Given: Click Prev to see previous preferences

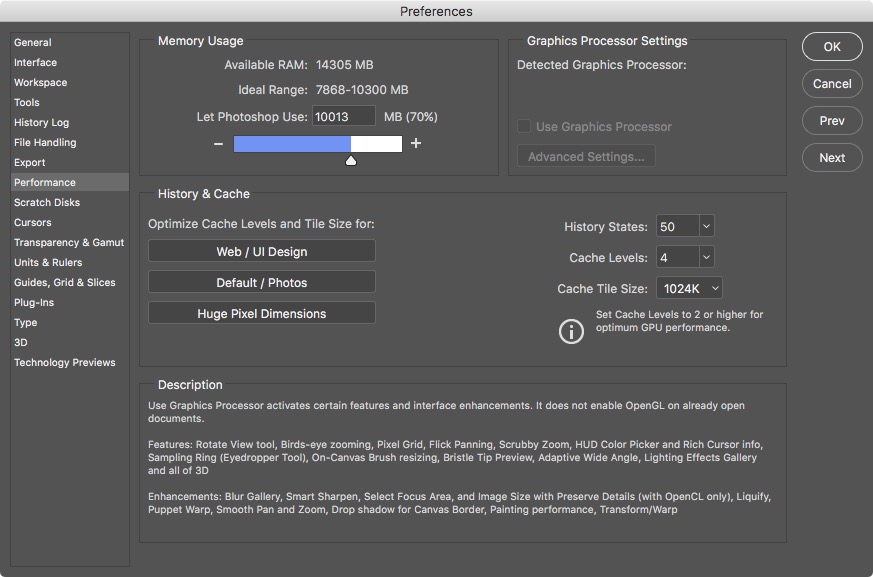Looking at the screenshot, I should [x=832, y=120].
